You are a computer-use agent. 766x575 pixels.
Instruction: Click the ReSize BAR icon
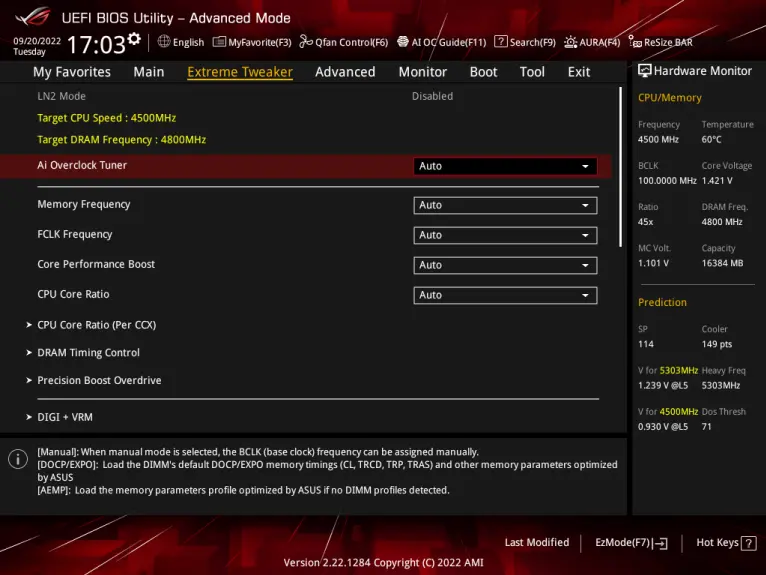(635, 42)
